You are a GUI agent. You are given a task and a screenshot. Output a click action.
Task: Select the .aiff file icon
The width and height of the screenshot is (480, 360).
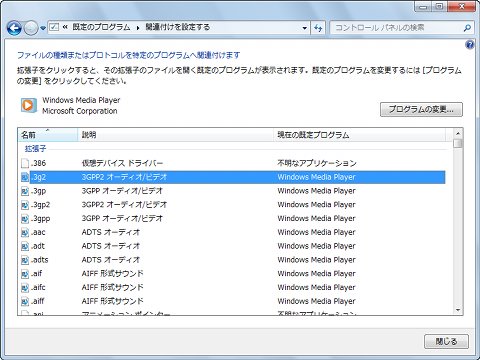click(x=25, y=301)
